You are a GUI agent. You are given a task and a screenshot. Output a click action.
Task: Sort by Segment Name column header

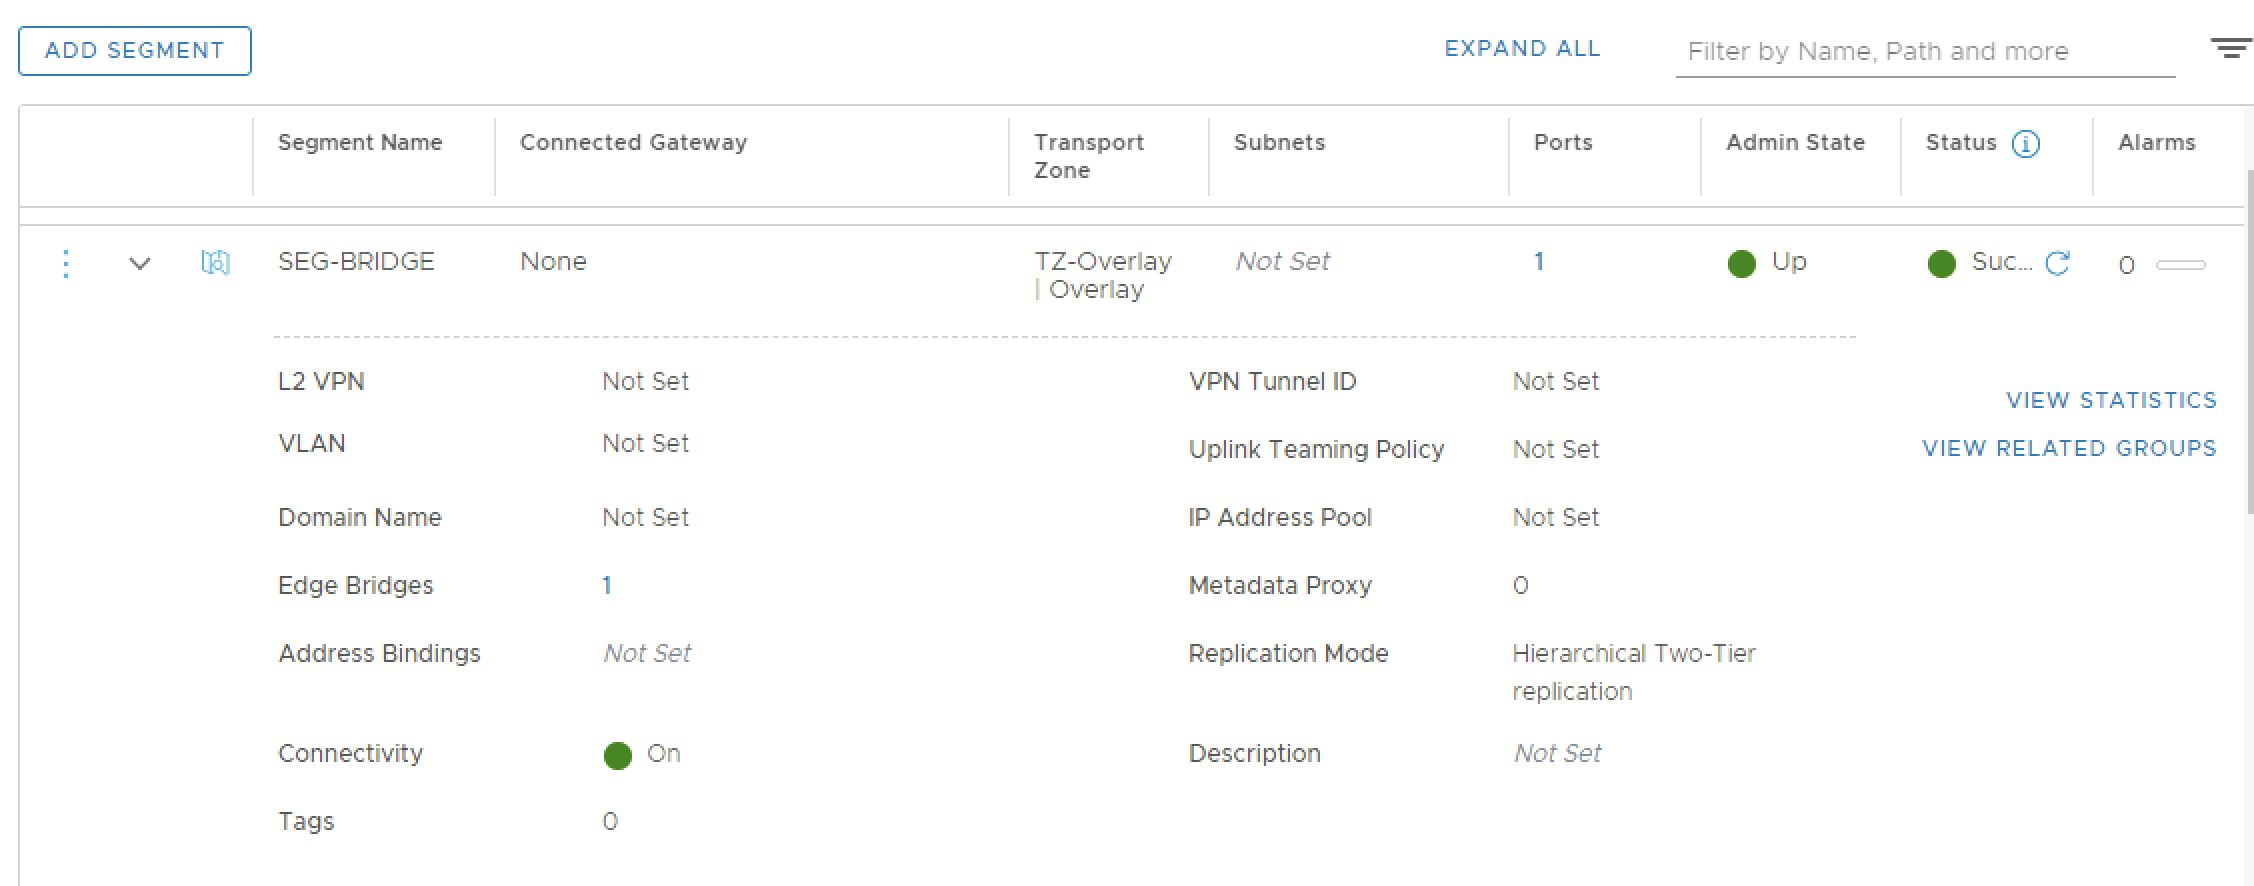(360, 143)
